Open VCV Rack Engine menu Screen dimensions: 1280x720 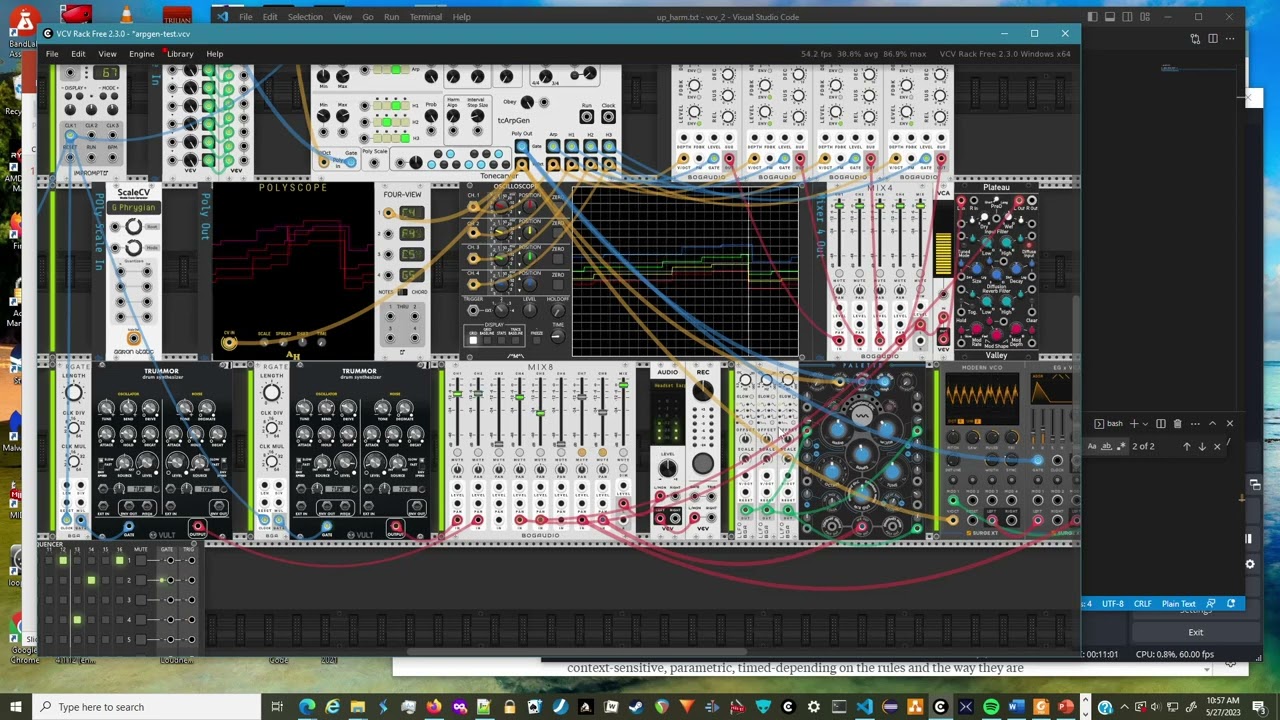tap(141, 54)
